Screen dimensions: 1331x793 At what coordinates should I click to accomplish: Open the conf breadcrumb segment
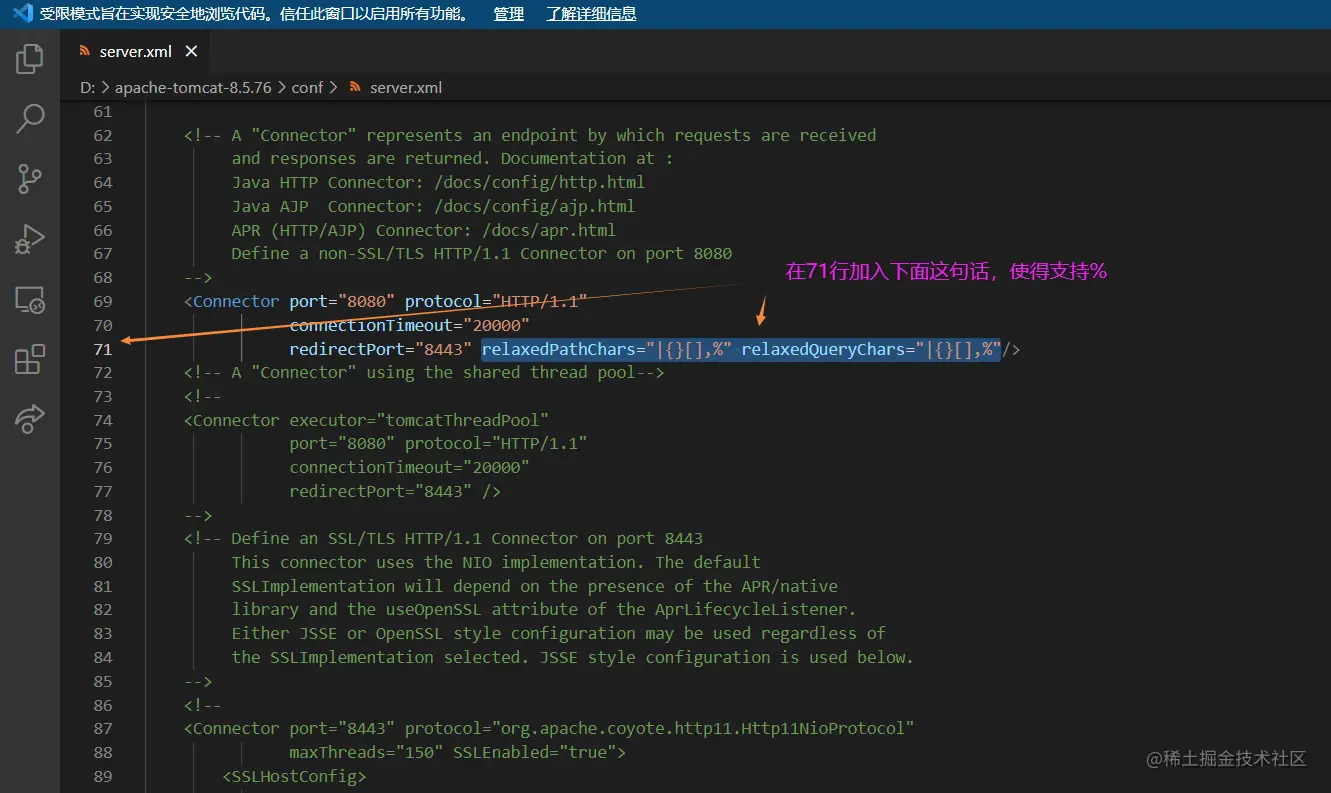[307, 87]
